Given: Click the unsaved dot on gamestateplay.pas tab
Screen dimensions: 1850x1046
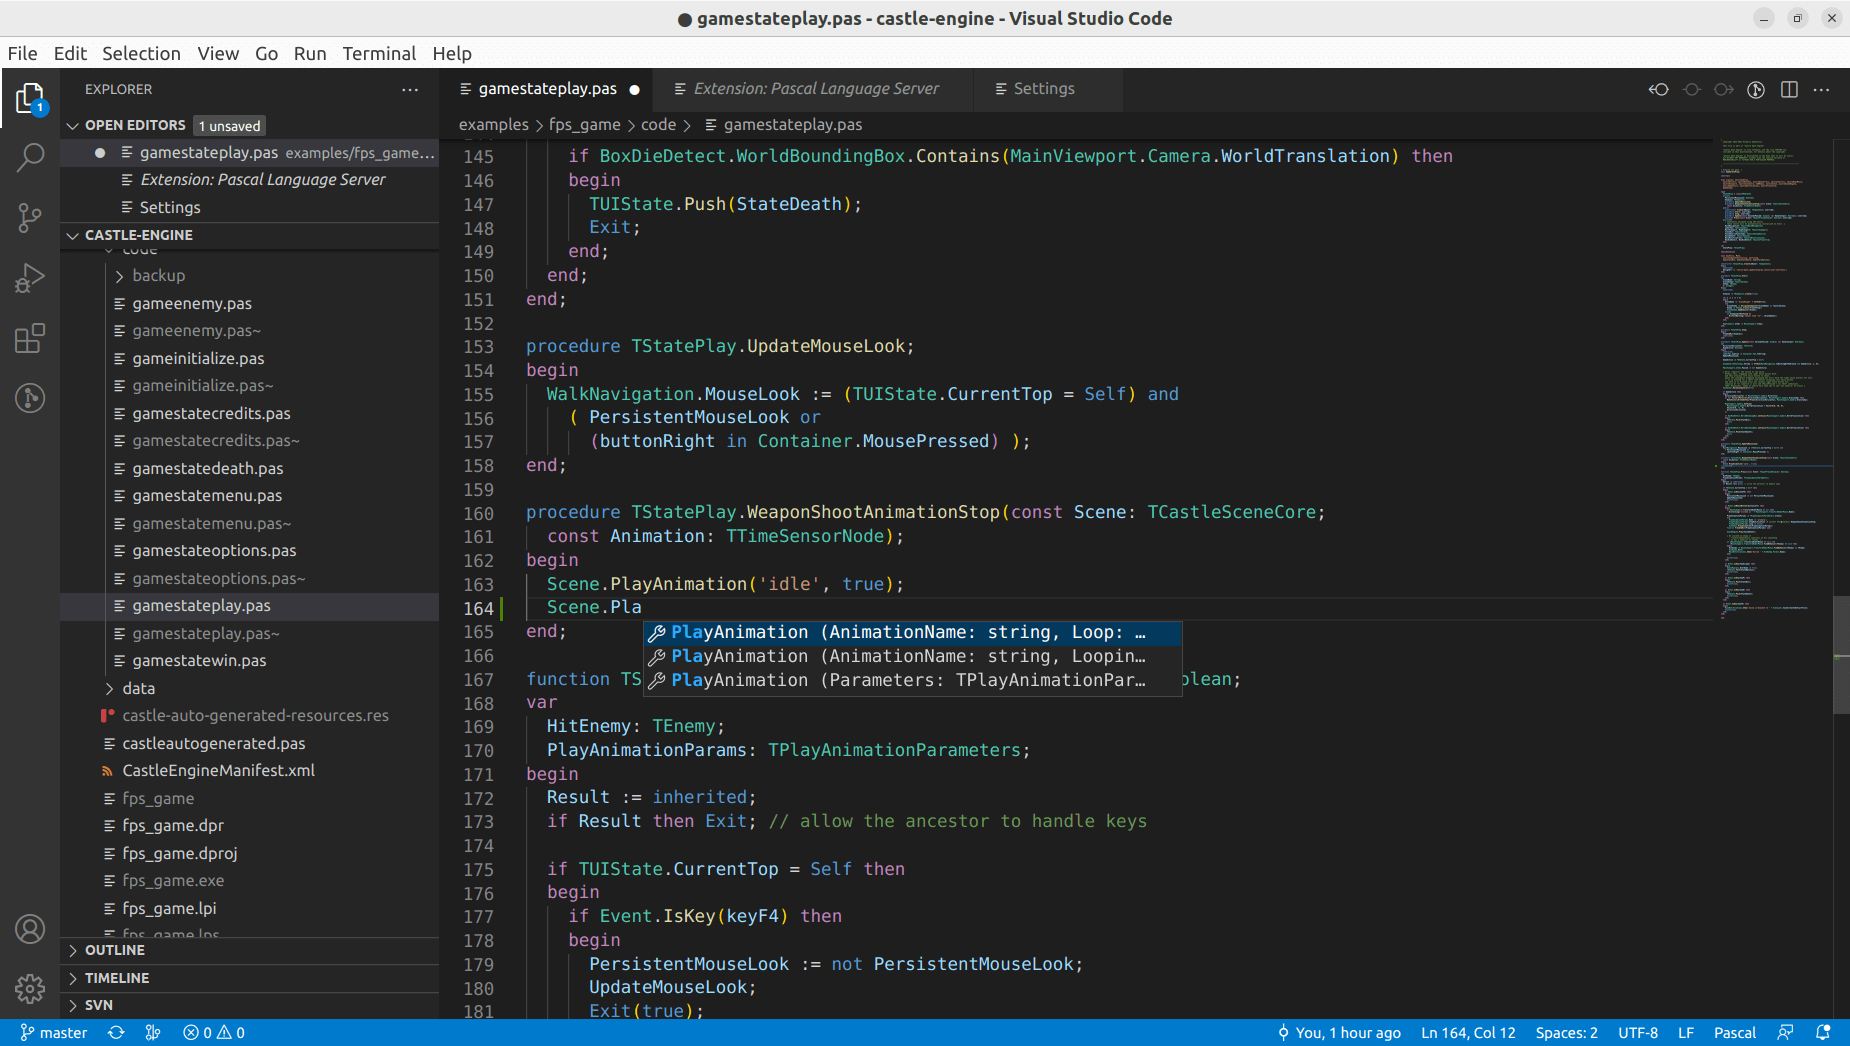Looking at the screenshot, I should tap(634, 89).
